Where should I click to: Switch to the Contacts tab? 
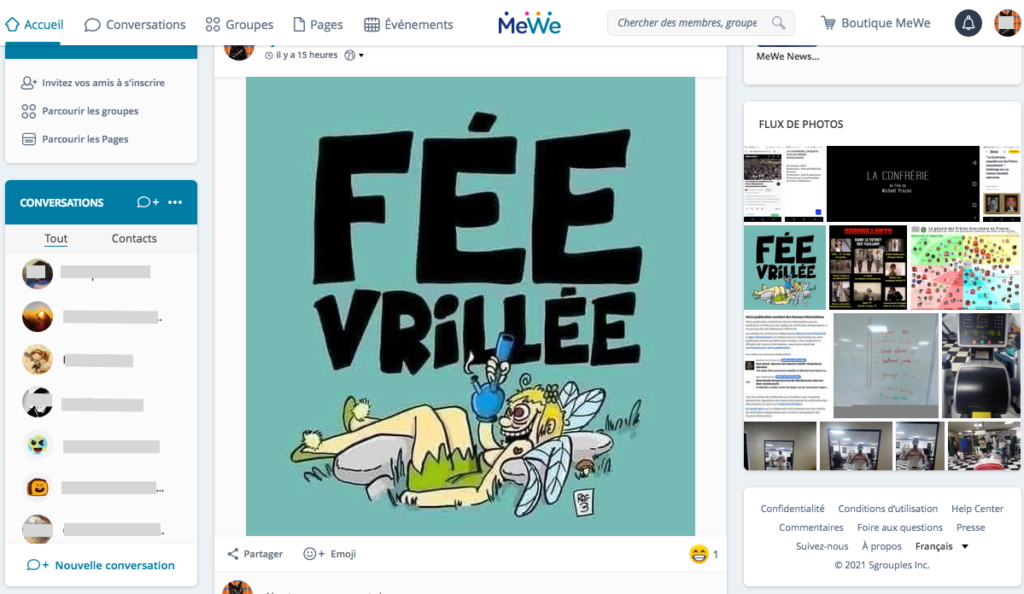point(134,238)
